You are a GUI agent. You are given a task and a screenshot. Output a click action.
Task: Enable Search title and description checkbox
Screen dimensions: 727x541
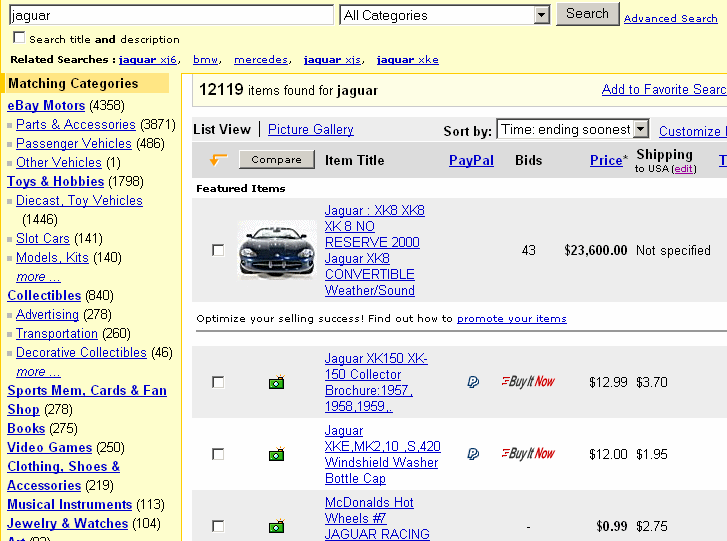click(19, 38)
